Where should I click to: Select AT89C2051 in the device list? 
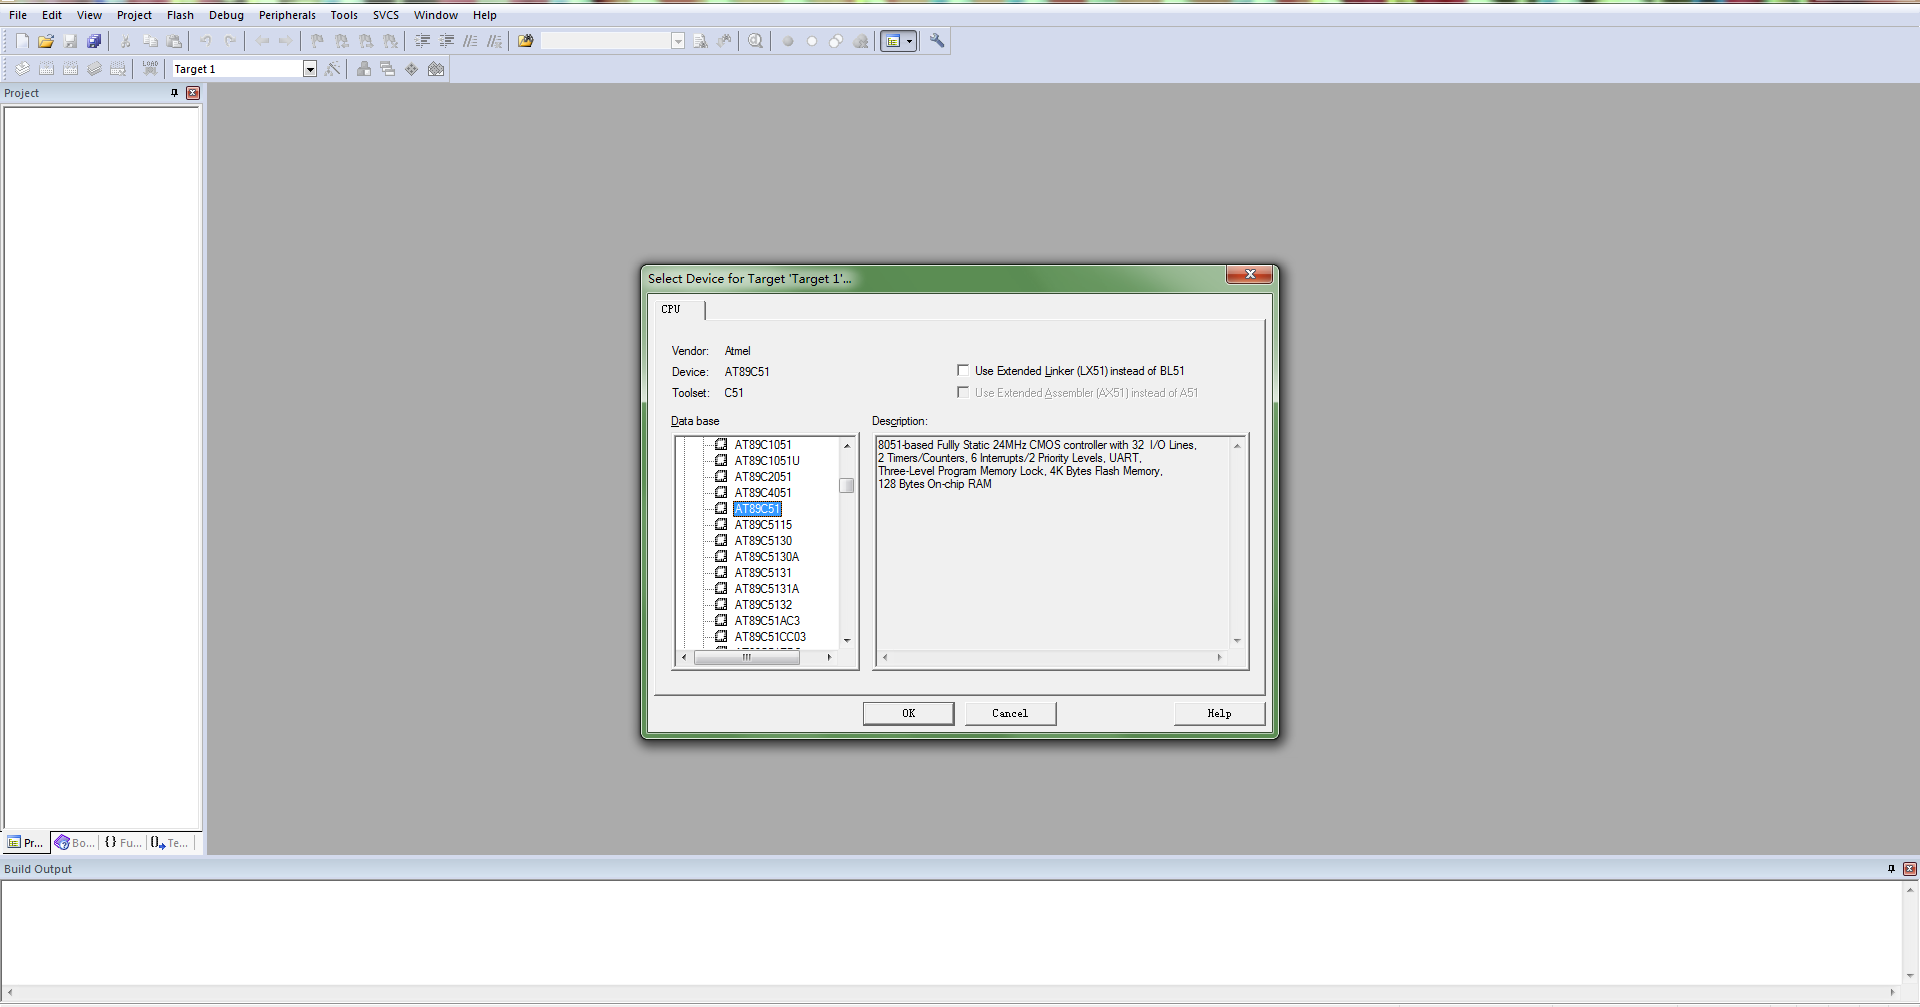[763, 477]
